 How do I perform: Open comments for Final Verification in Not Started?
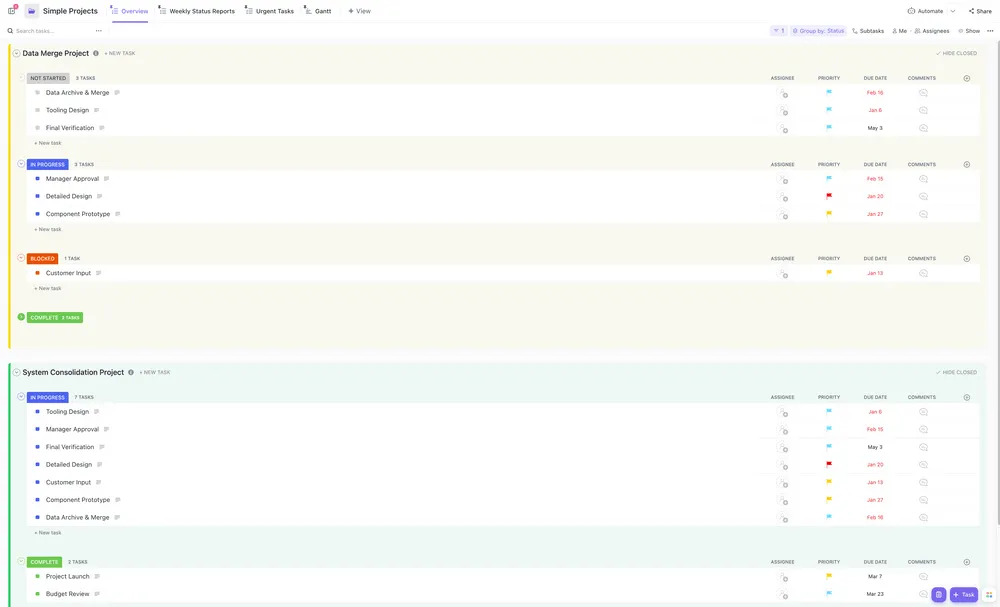pyautogui.click(x=923, y=128)
